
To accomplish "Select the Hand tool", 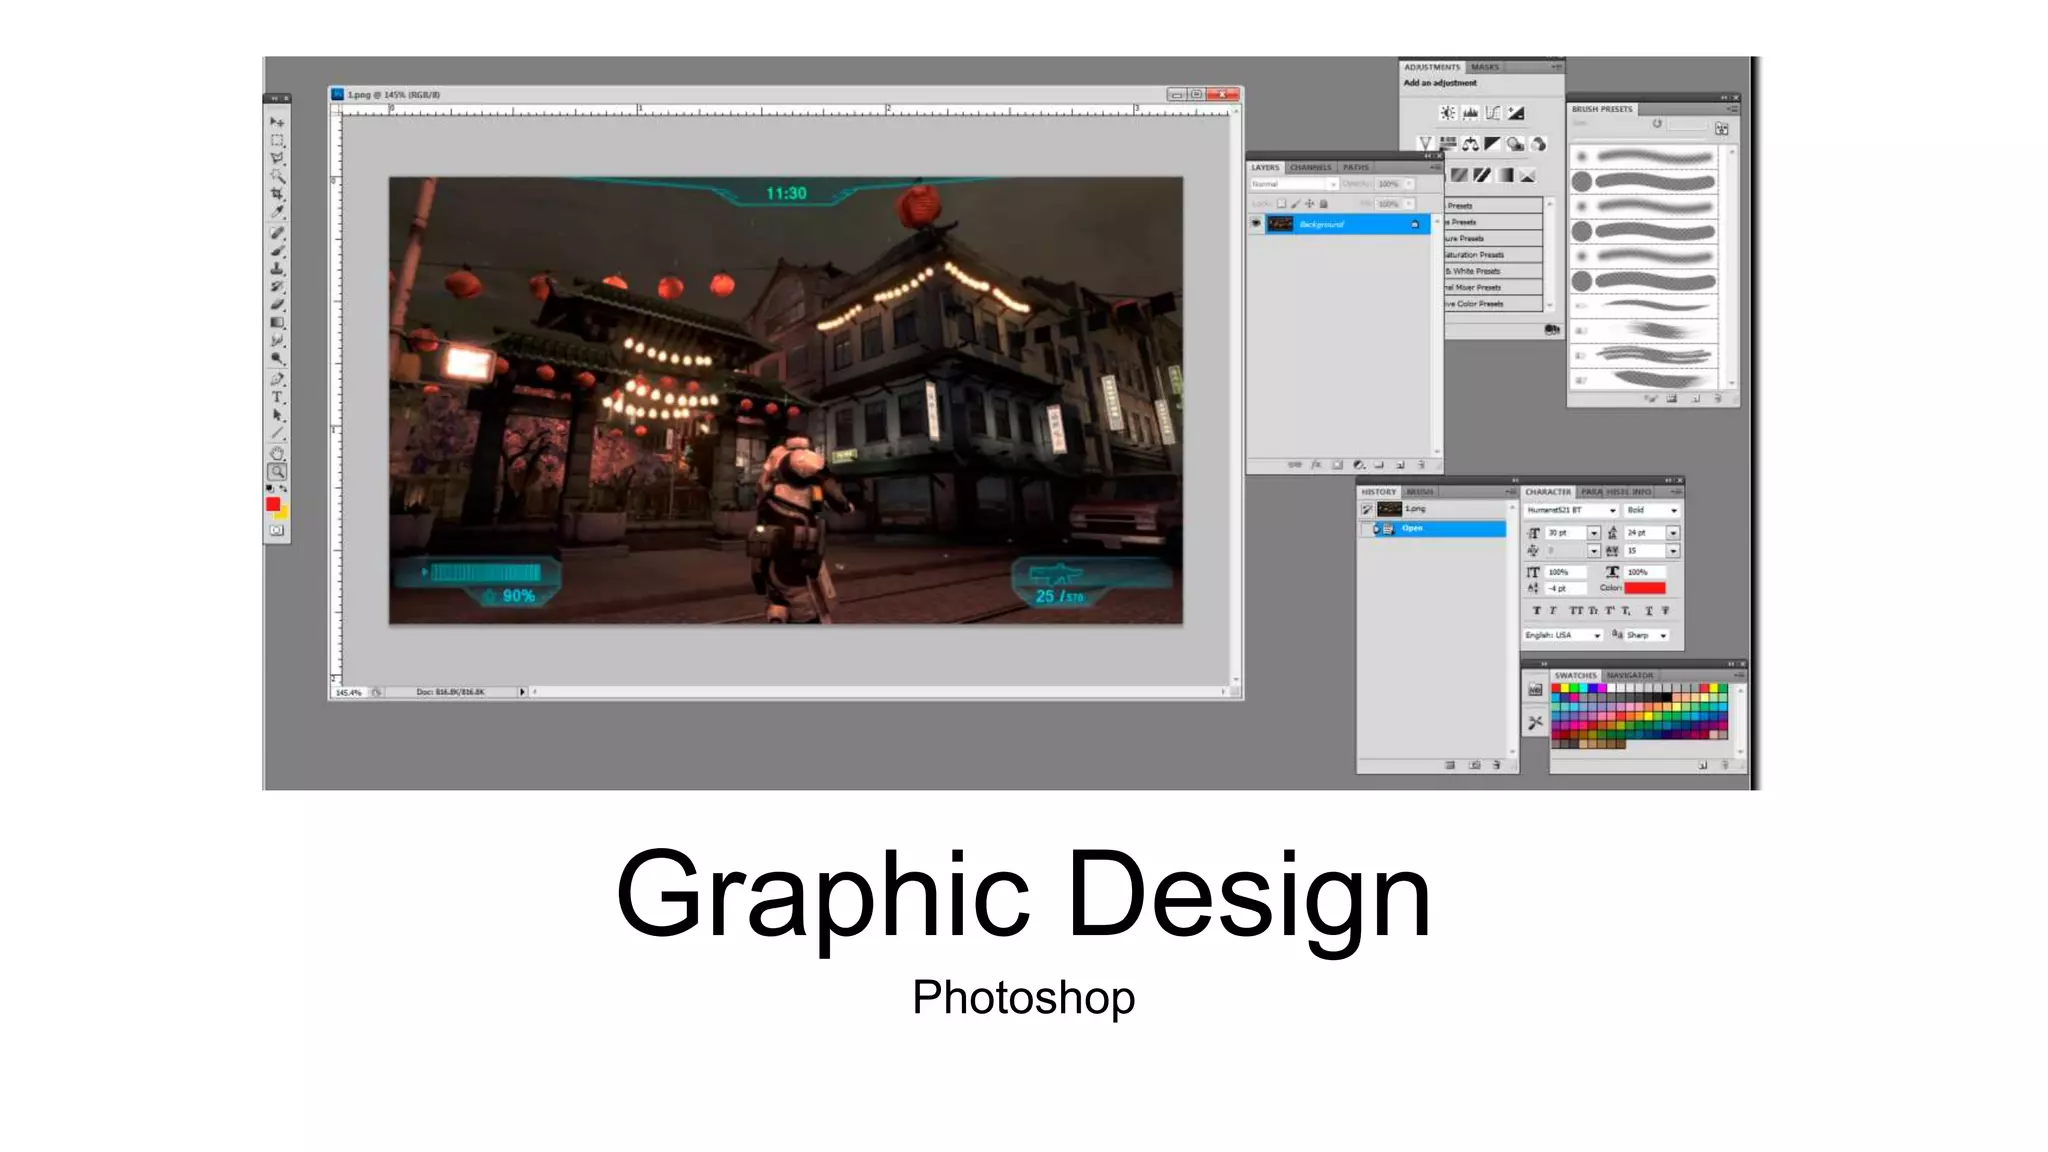I will point(277,454).
